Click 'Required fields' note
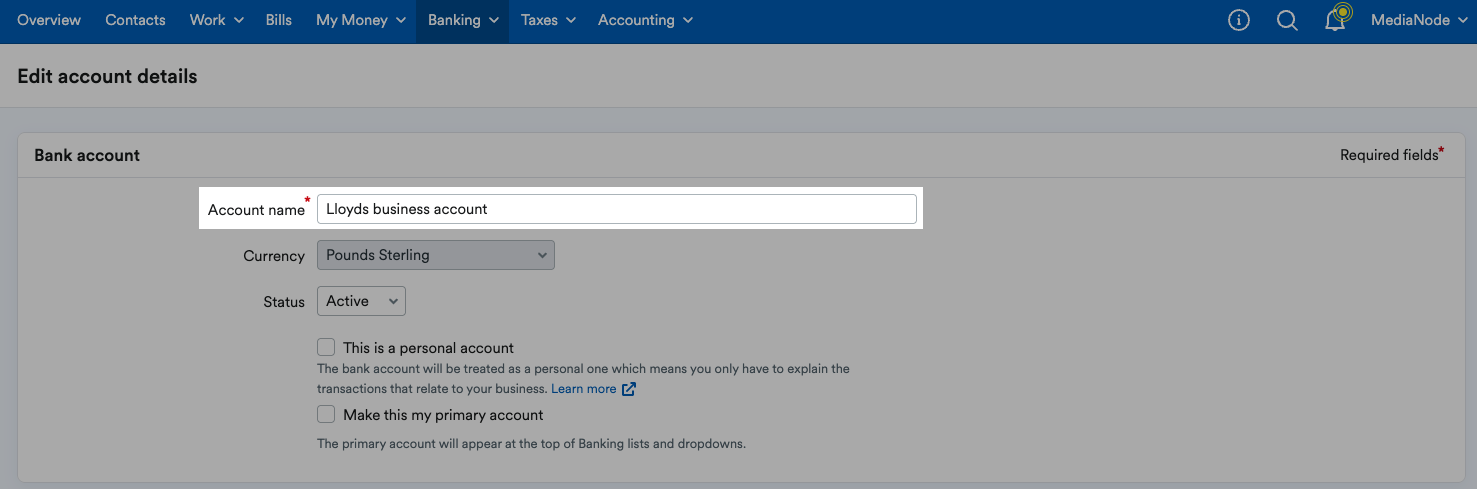The width and height of the screenshot is (1477, 489). click(x=1391, y=155)
